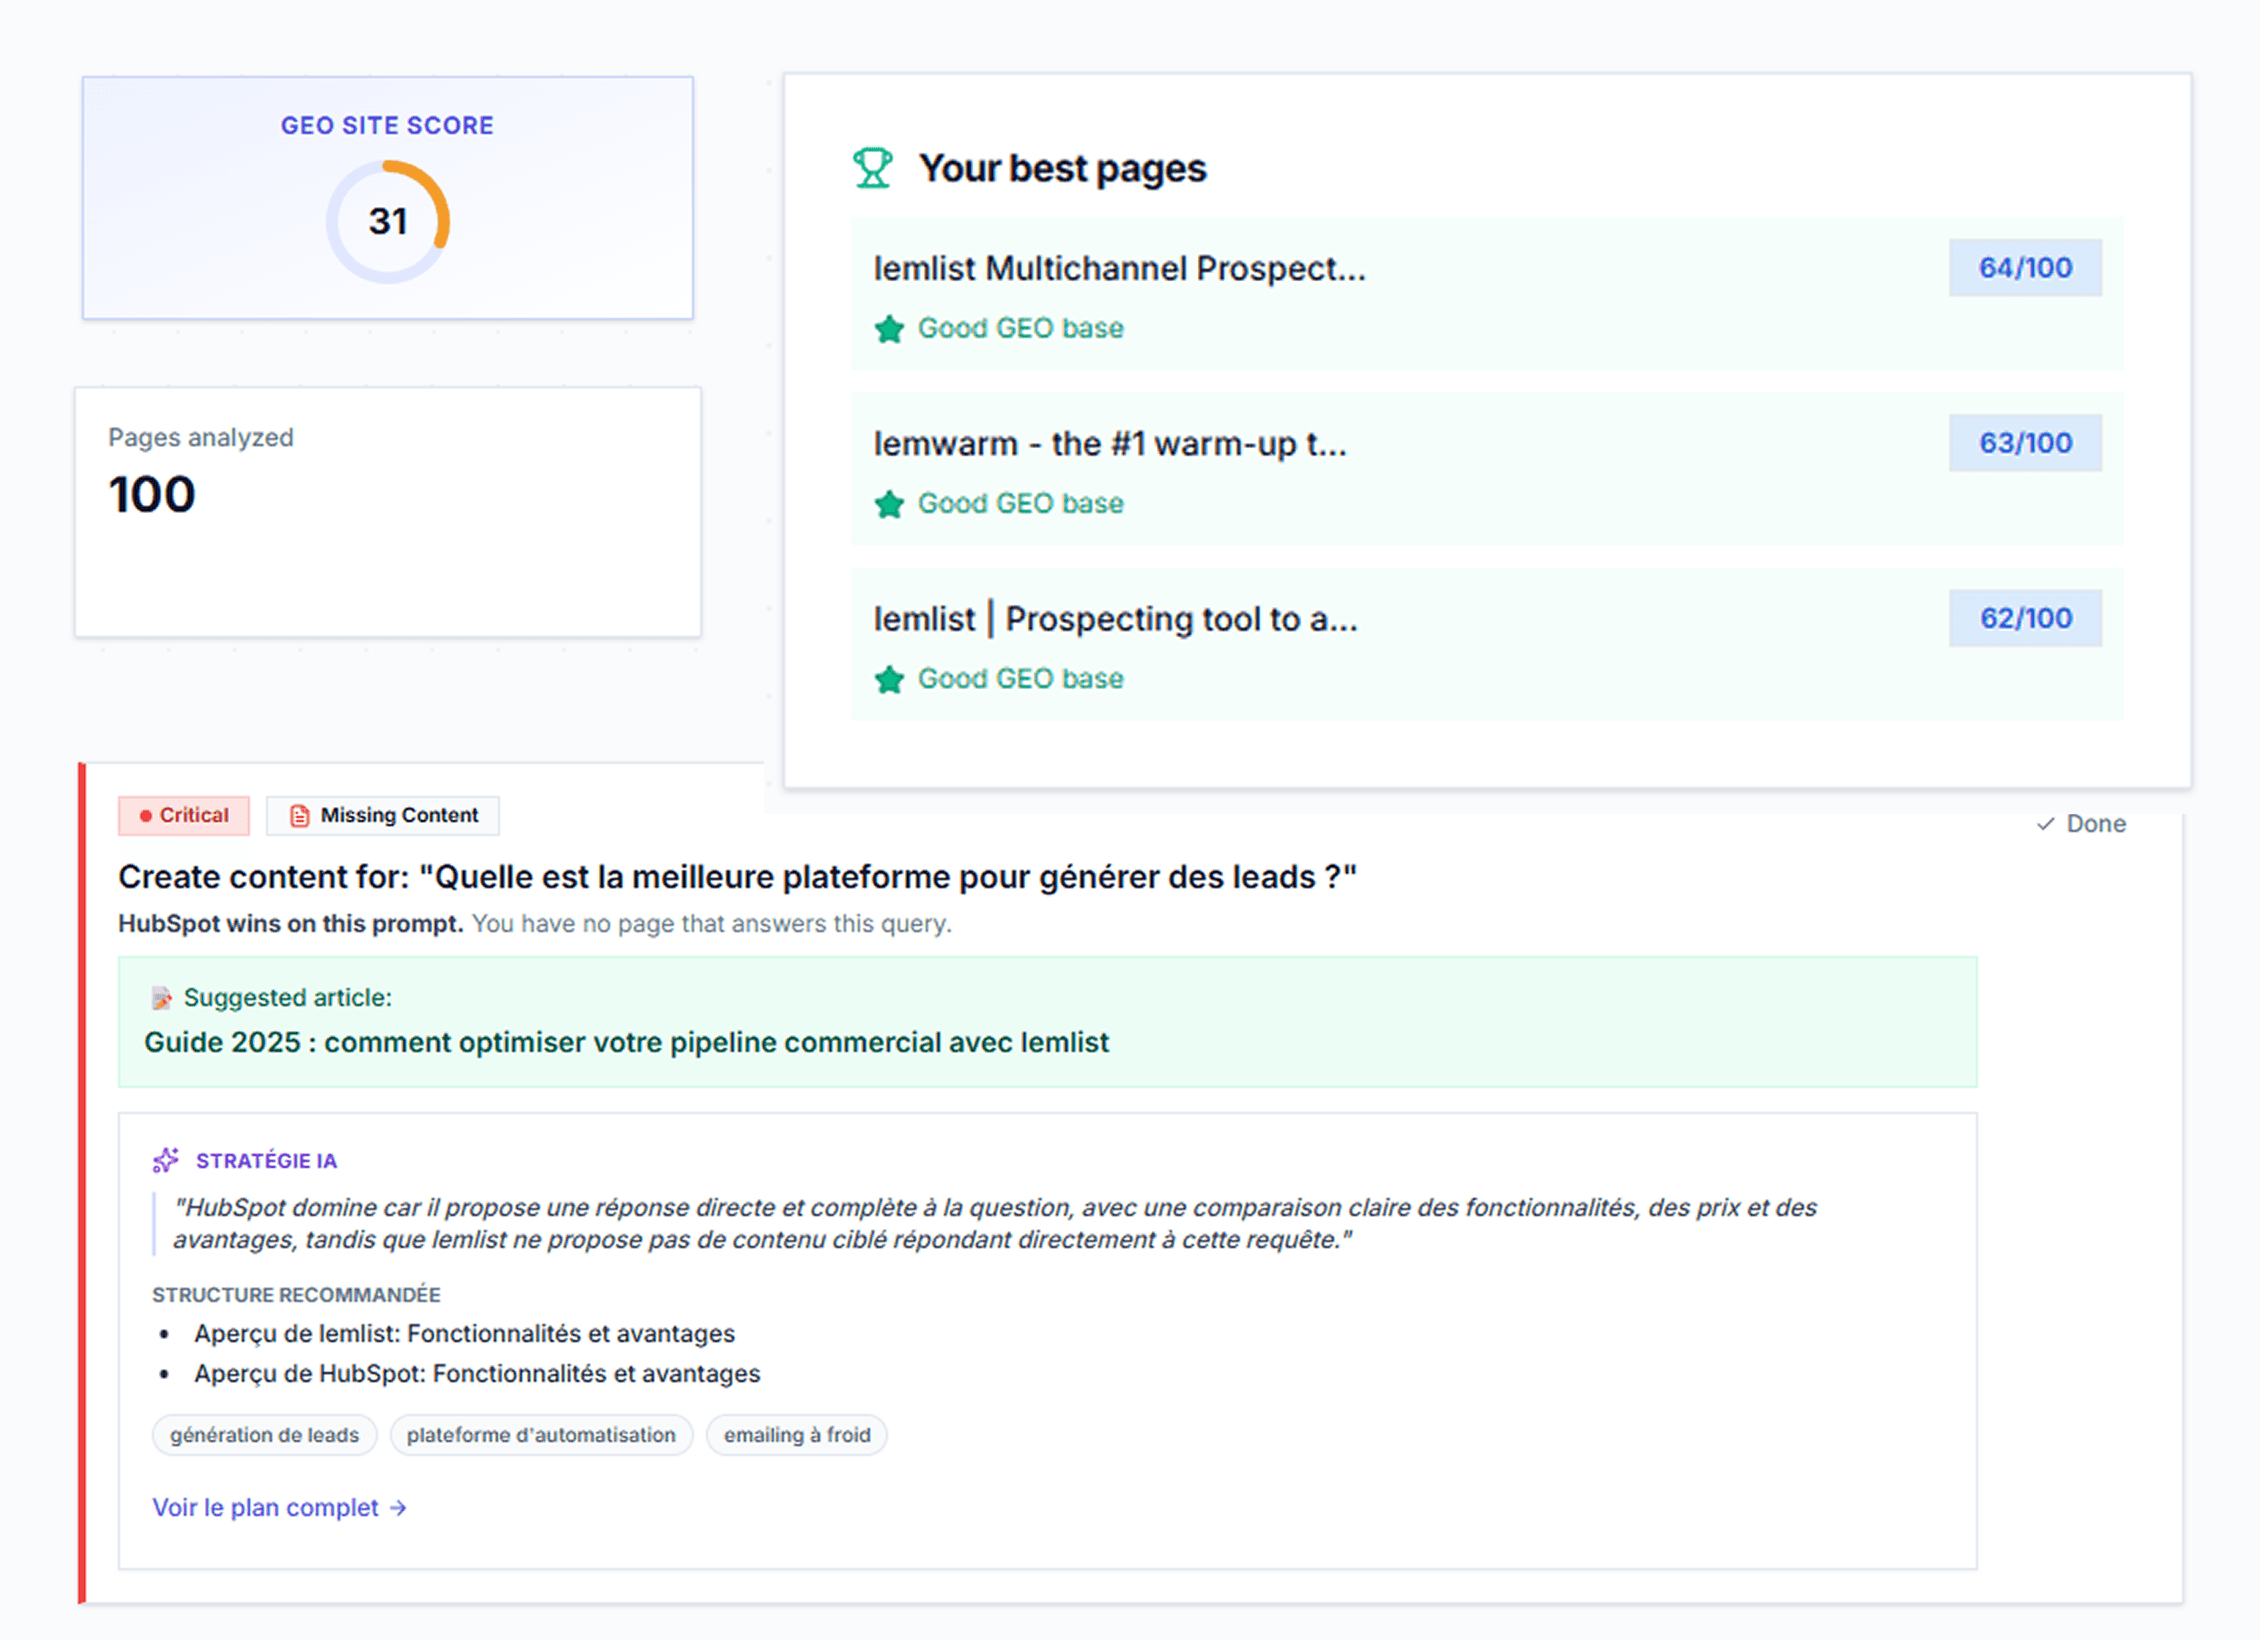2260x1640 pixels.
Task: Toggle the Missing Content filter badge
Action: pos(382,815)
